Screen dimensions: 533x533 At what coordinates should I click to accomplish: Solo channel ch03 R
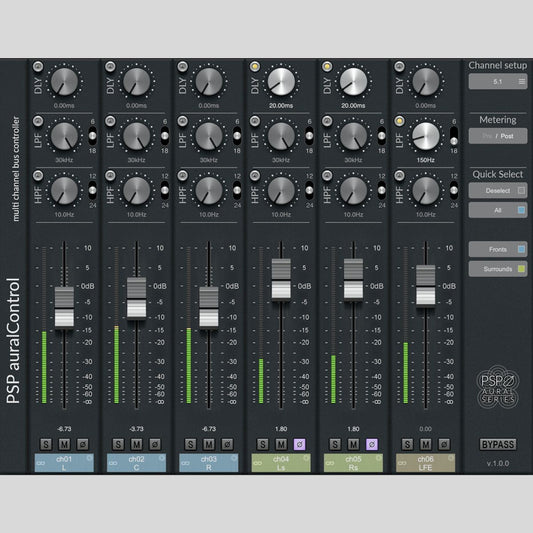[x=190, y=444]
